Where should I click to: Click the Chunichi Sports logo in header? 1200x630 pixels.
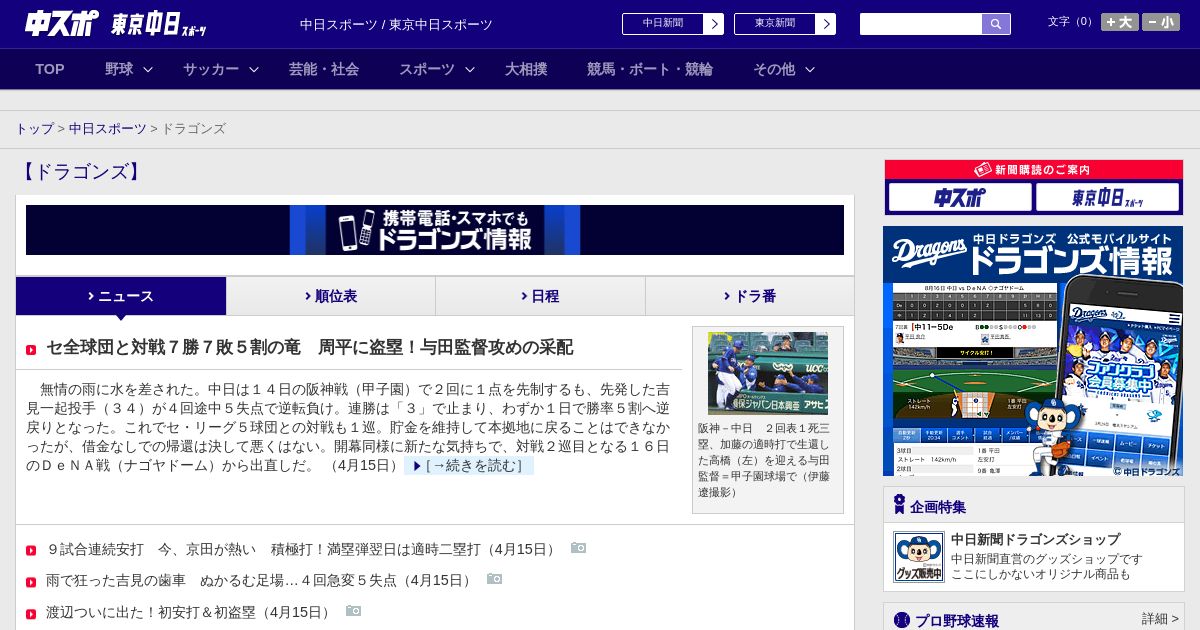click(62, 23)
